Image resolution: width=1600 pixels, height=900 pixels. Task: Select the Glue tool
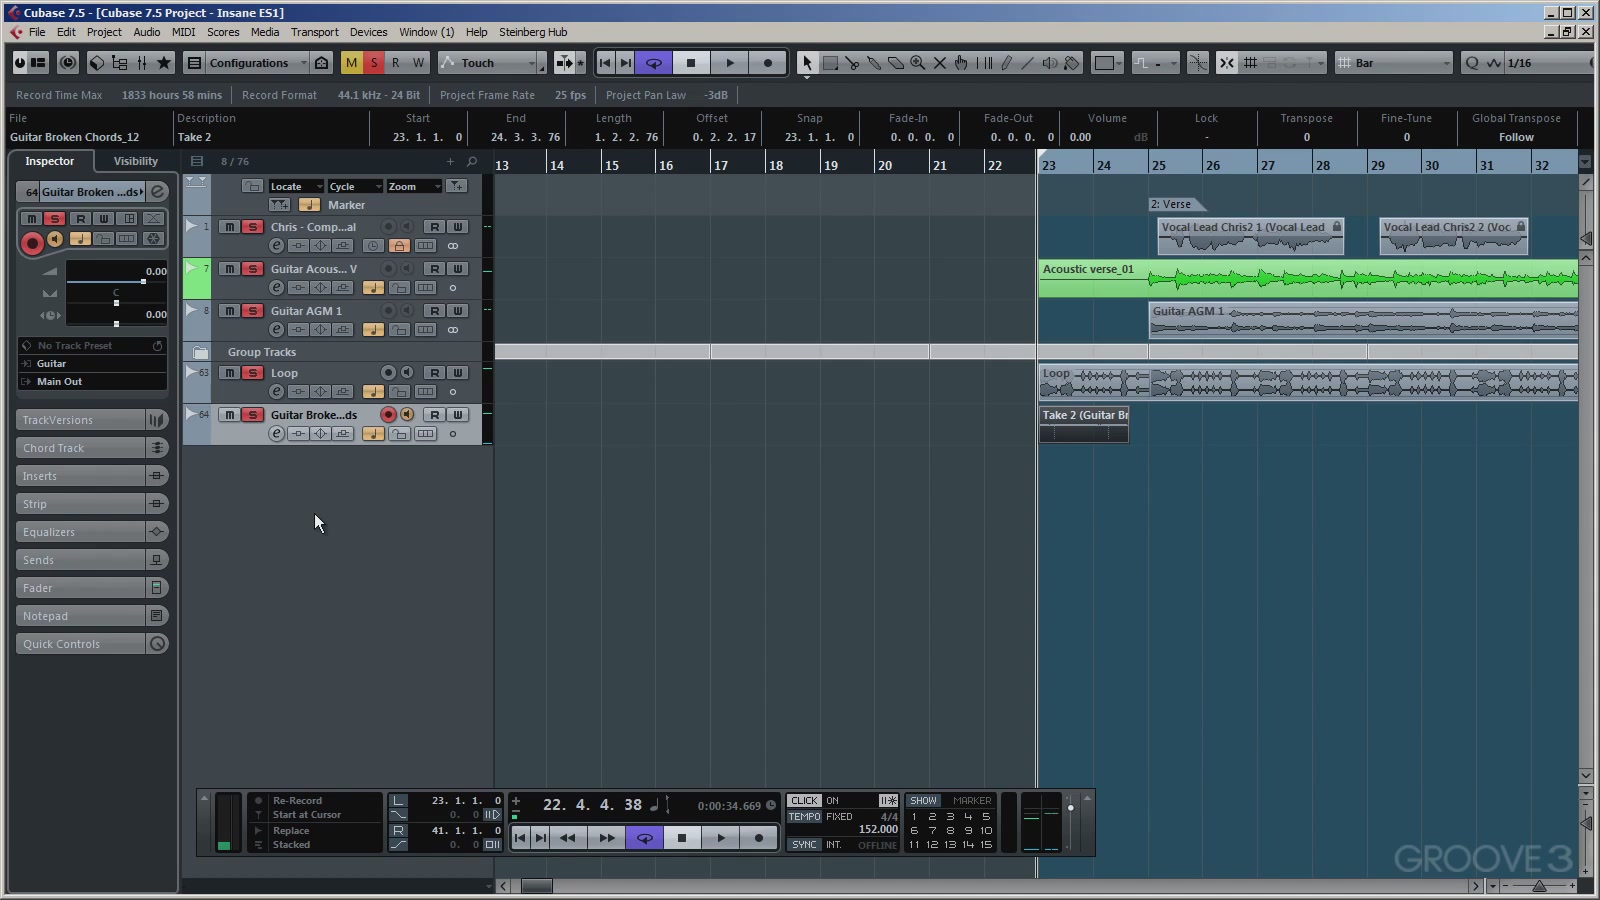pyautogui.click(x=874, y=62)
